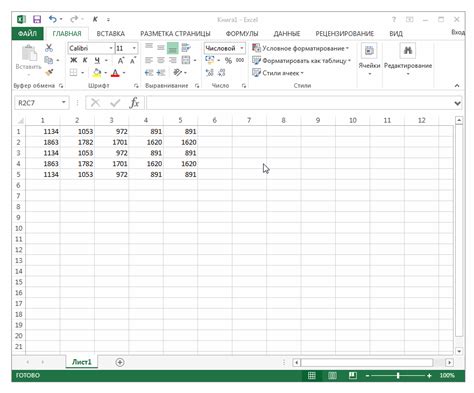Screen dimensions: 474x393
Task: Select cell containing 1701 in row 2
Action: tap(112, 142)
